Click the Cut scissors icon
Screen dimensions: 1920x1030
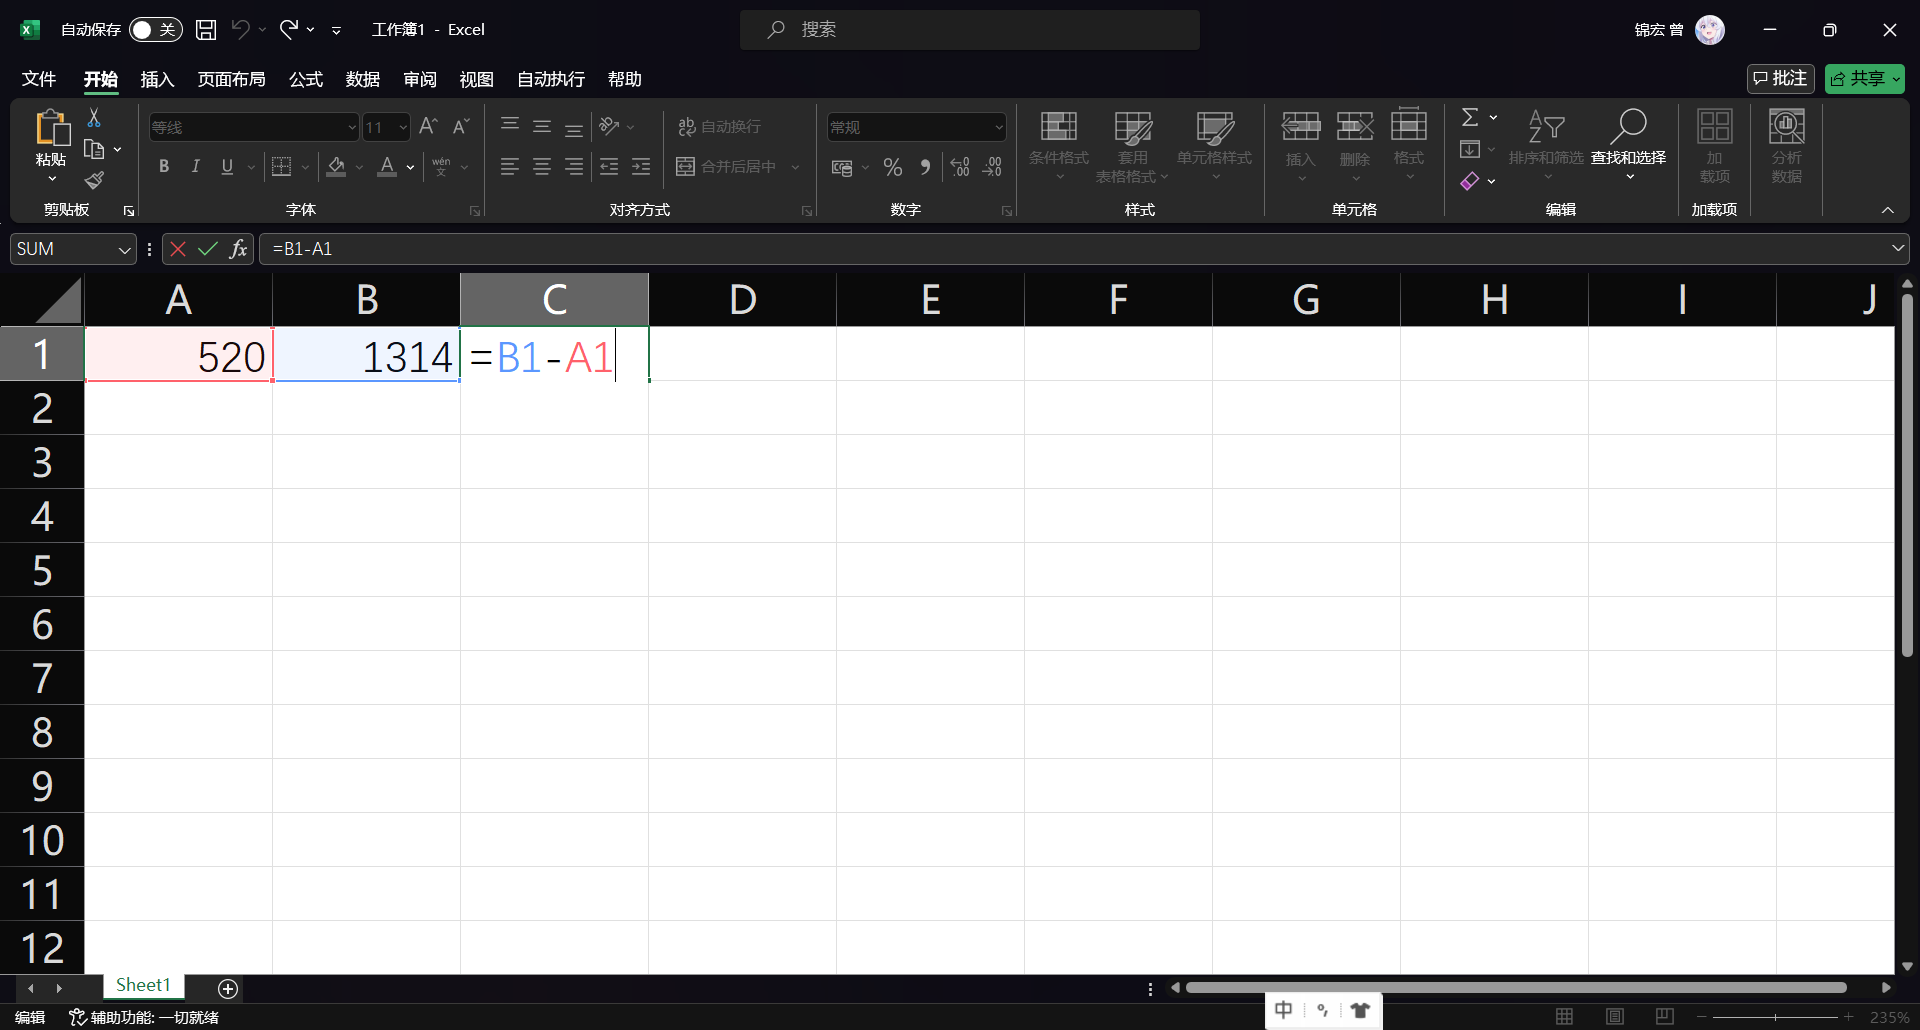[x=94, y=118]
